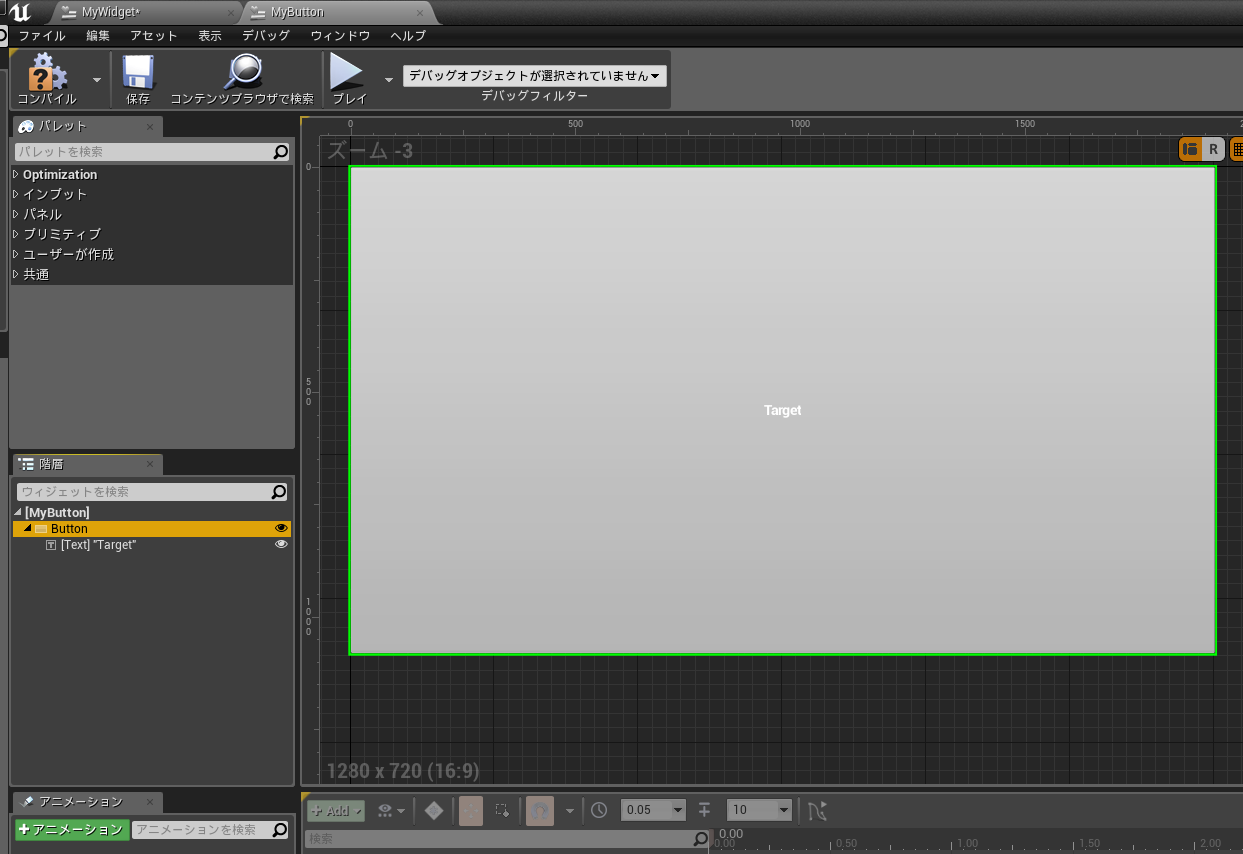Toggle visibility eye for [Text] "Target" row
This screenshot has width=1243, height=854.
pos(281,545)
